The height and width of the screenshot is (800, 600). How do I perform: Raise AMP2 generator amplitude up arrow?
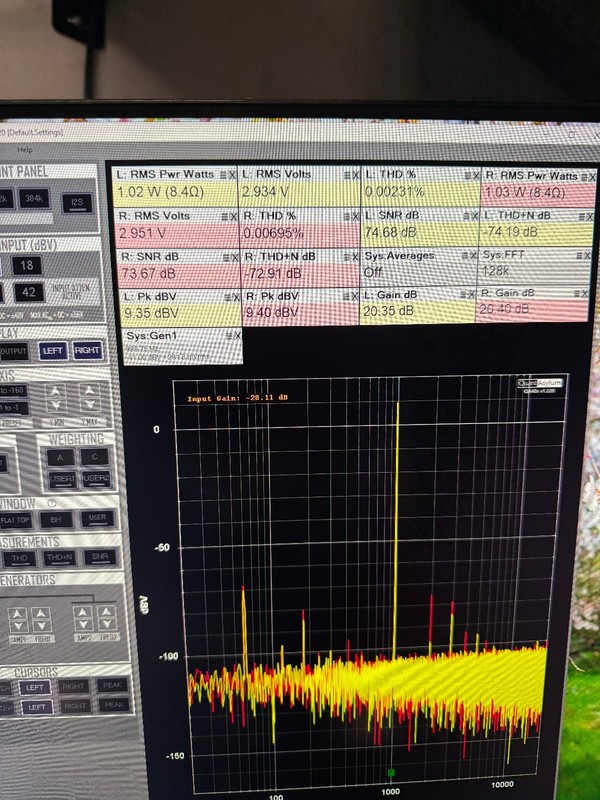[x=83, y=612]
